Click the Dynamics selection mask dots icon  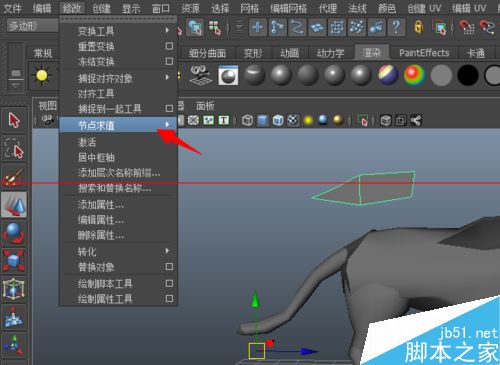357,27
